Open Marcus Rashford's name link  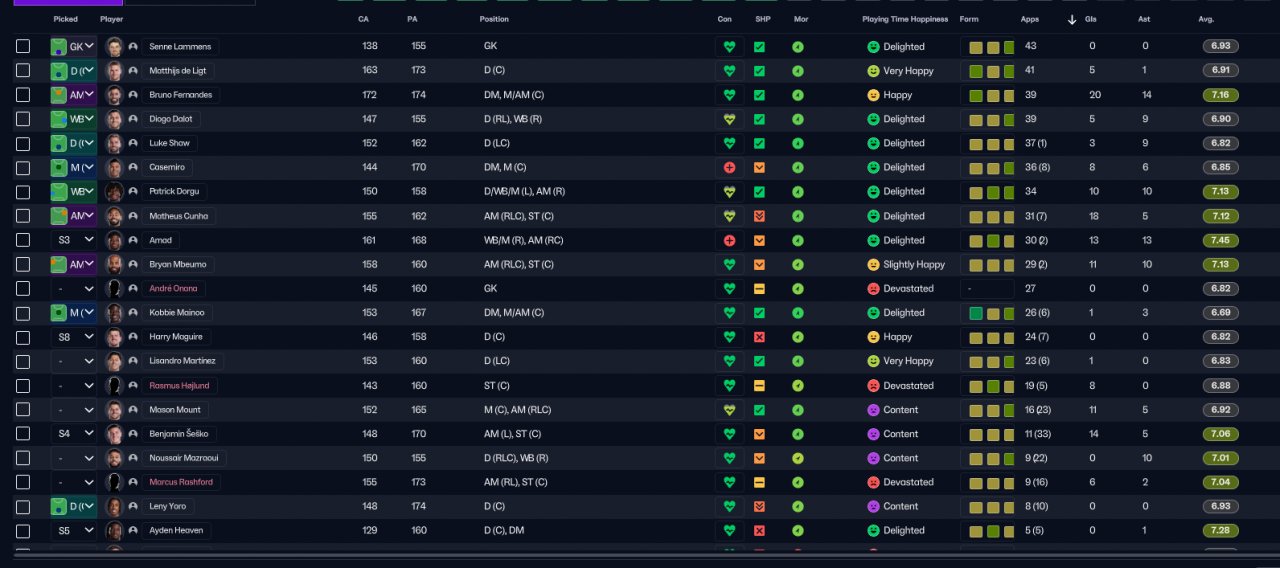click(x=180, y=482)
